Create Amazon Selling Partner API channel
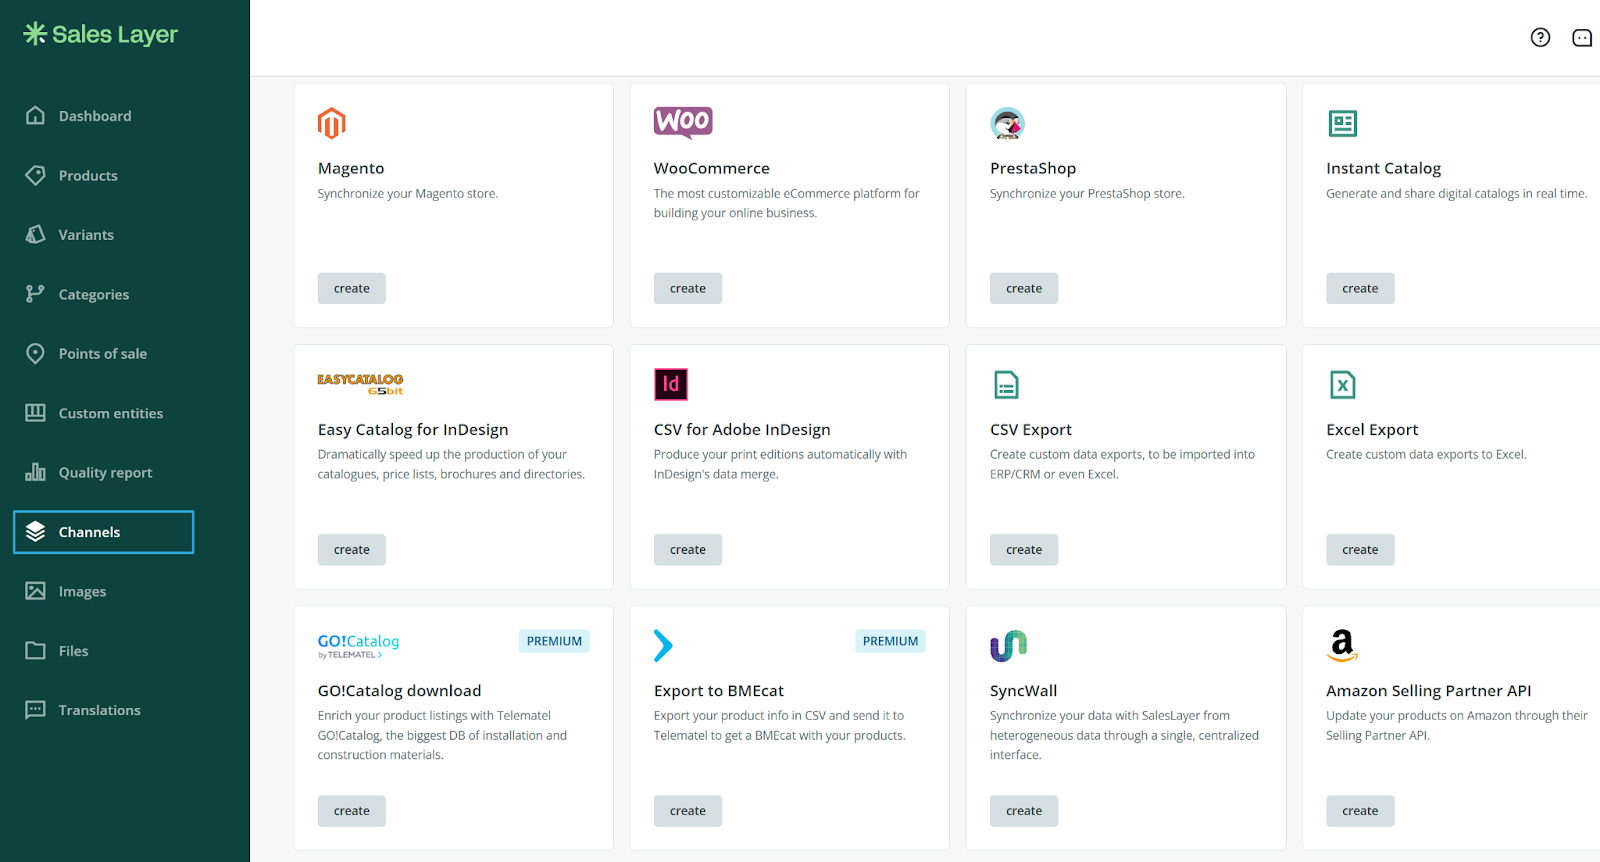 point(1360,811)
